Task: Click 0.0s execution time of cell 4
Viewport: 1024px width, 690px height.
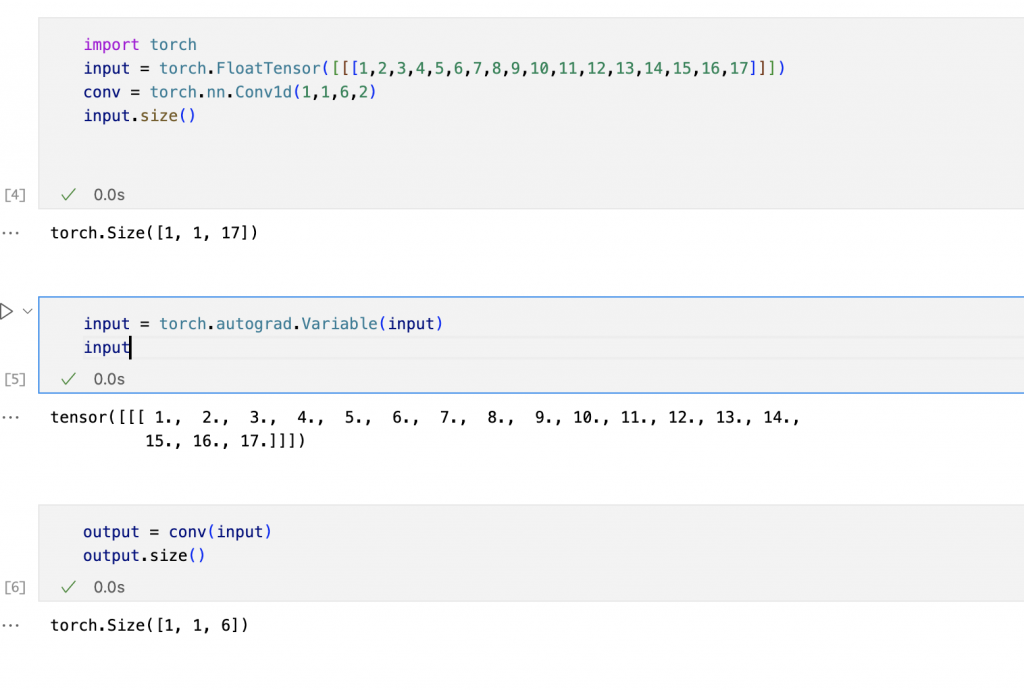Action: pos(109,195)
